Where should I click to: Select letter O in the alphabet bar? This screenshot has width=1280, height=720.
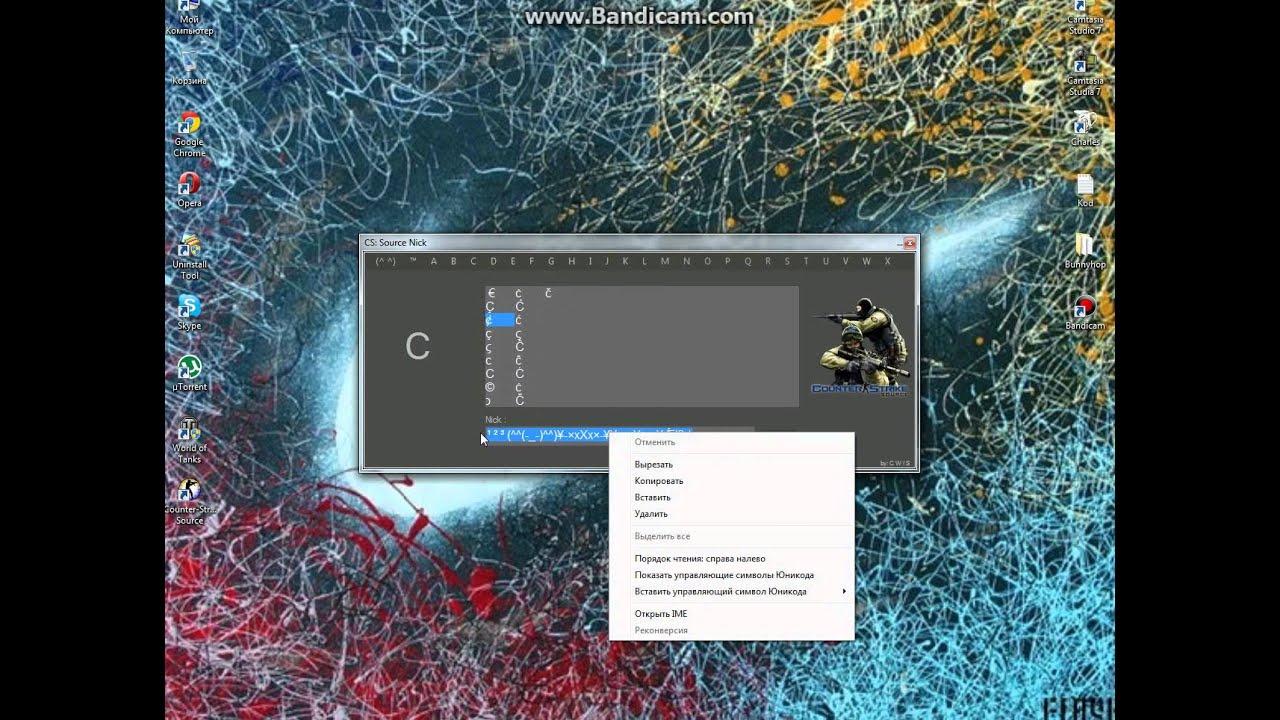click(707, 262)
